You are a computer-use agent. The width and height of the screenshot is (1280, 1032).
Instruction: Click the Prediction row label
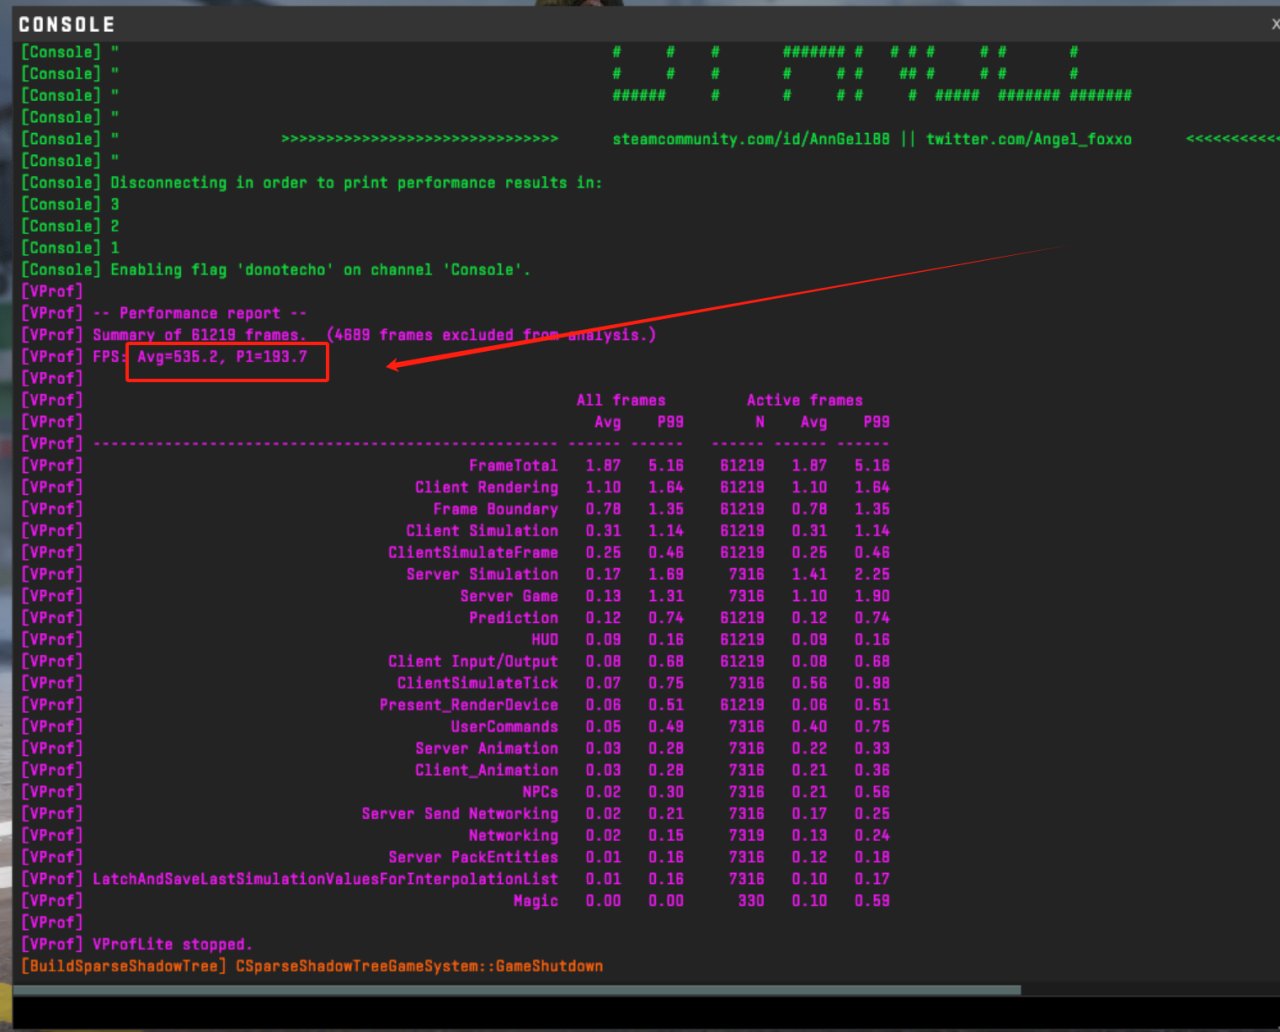(x=513, y=618)
